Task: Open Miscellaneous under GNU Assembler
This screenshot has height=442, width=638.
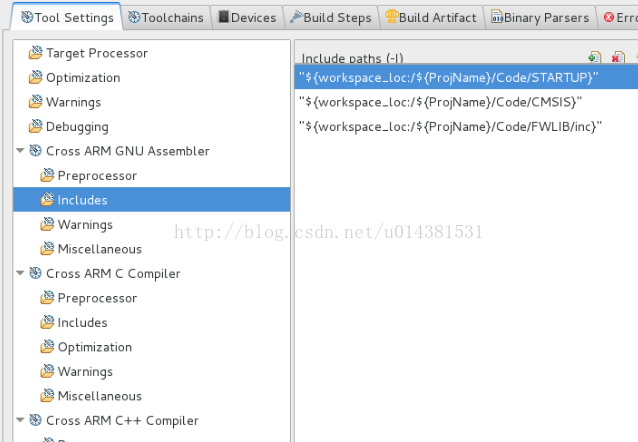Action: pyautogui.click(x=99, y=249)
